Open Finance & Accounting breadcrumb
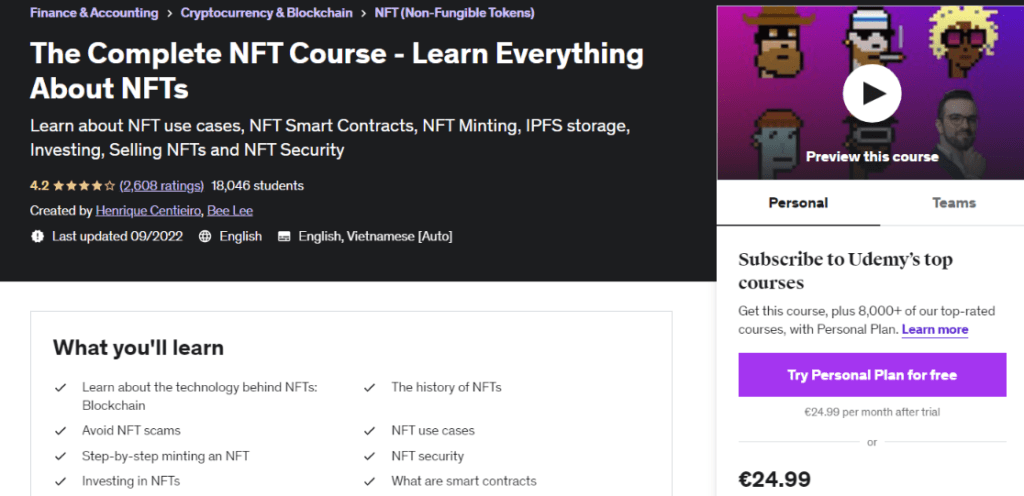This screenshot has width=1024, height=496. tap(94, 12)
